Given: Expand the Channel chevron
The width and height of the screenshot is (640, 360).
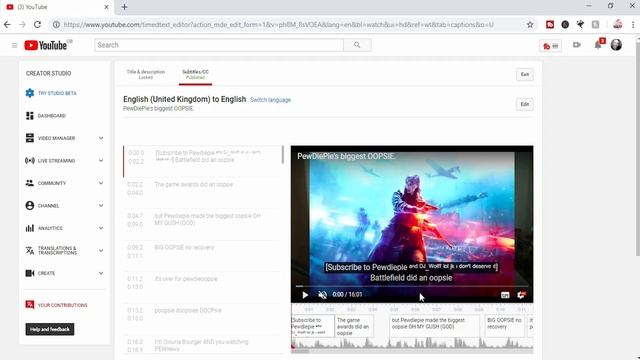Looking at the screenshot, I should click(x=101, y=206).
